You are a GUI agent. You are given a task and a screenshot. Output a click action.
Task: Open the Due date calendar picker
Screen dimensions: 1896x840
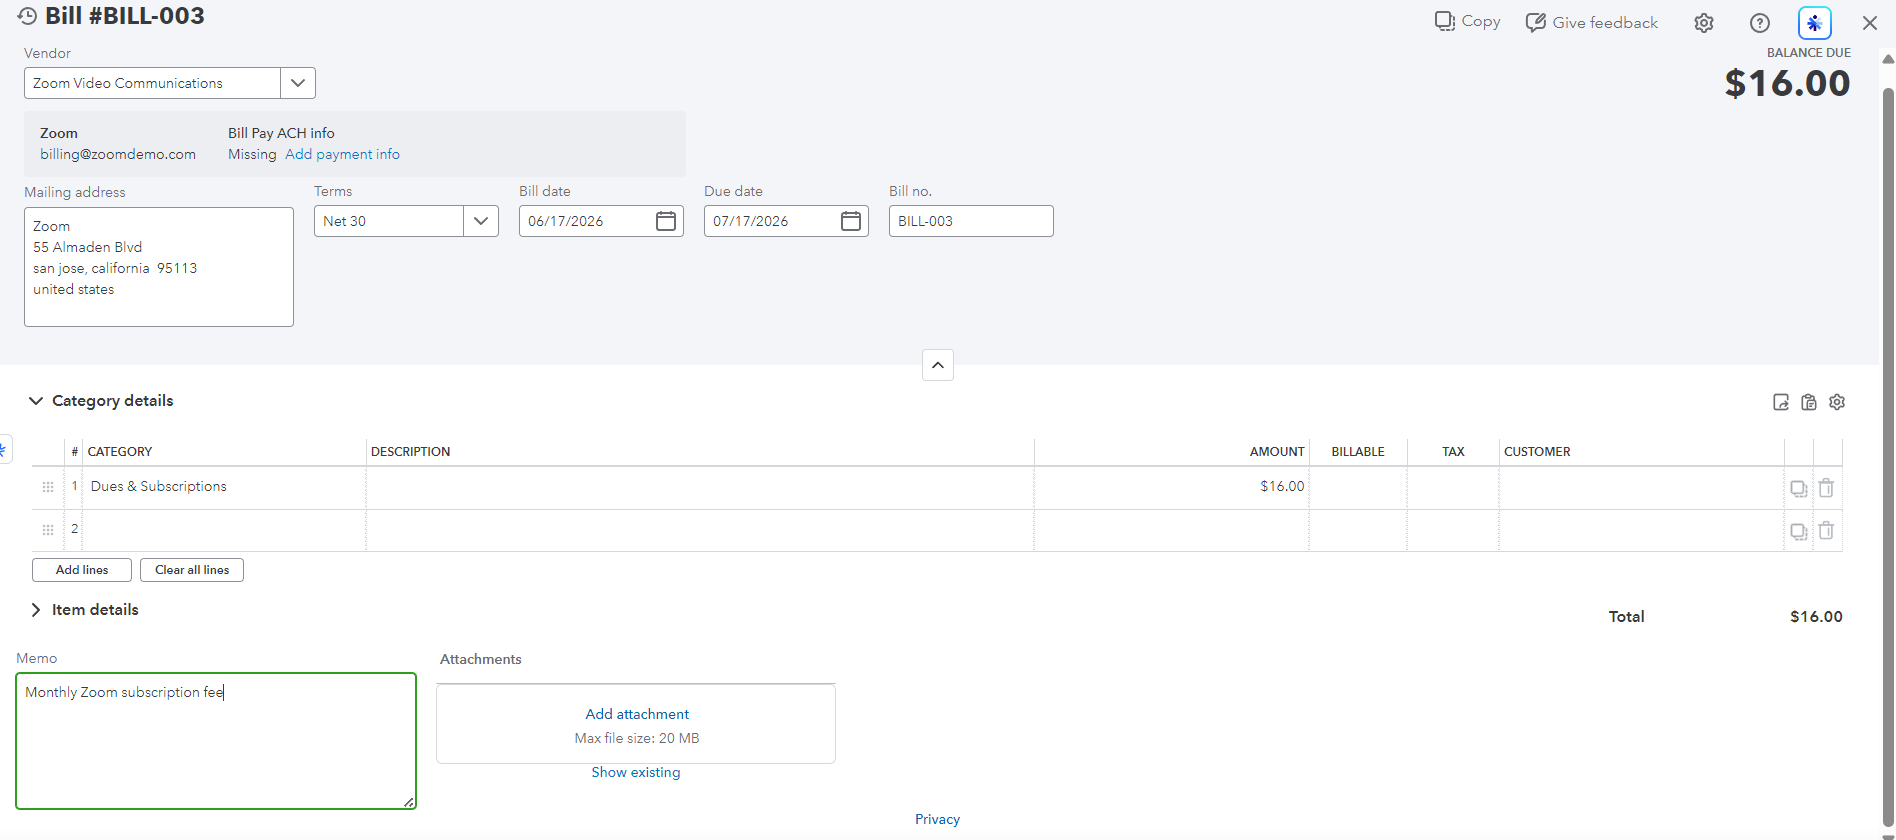click(x=851, y=221)
